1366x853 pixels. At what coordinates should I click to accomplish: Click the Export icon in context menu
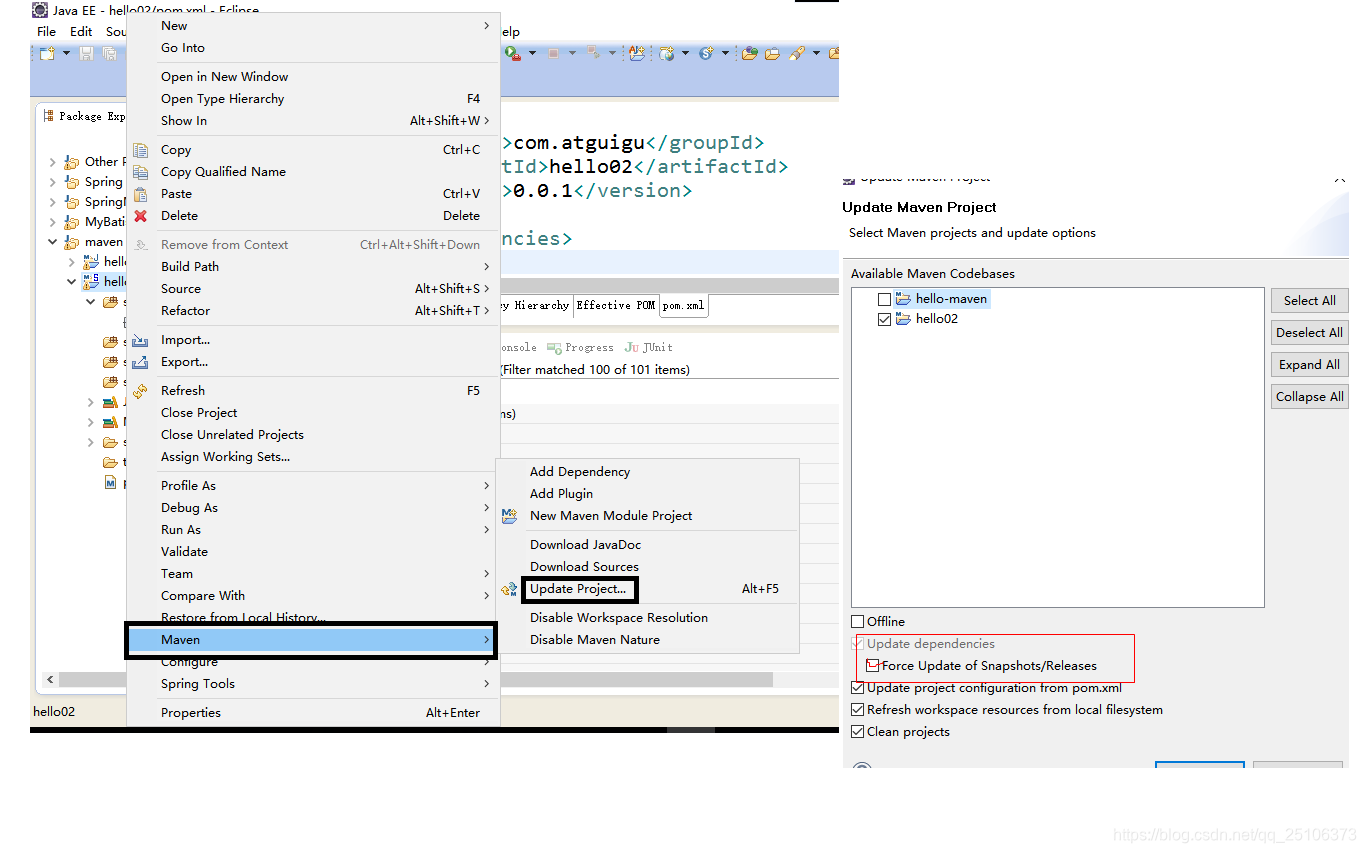click(x=141, y=362)
